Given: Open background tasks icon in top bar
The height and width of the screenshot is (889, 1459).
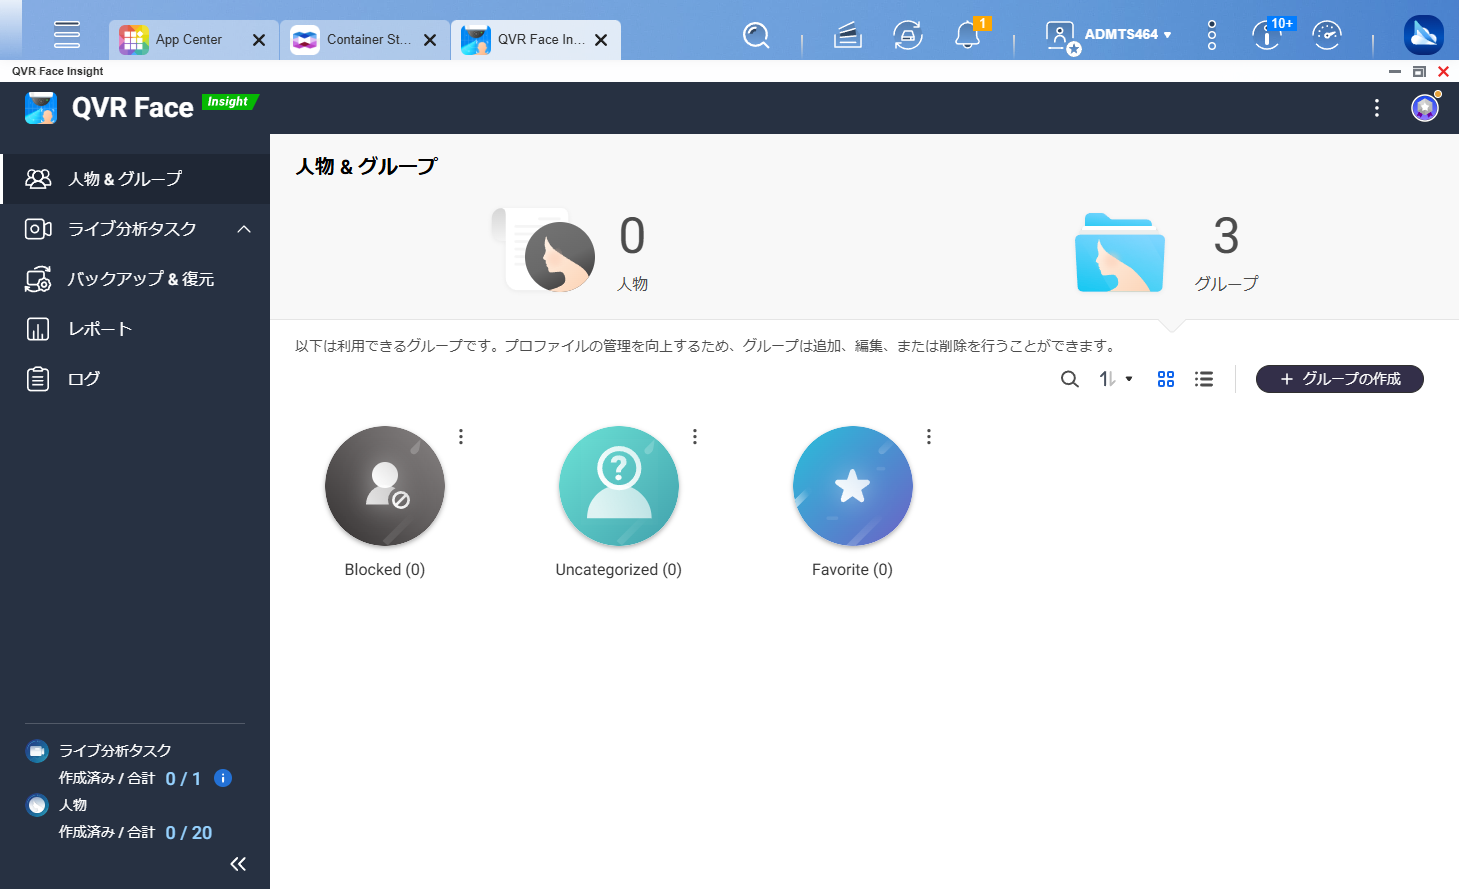Looking at the screenshot, I should click(x=848, y=36).
